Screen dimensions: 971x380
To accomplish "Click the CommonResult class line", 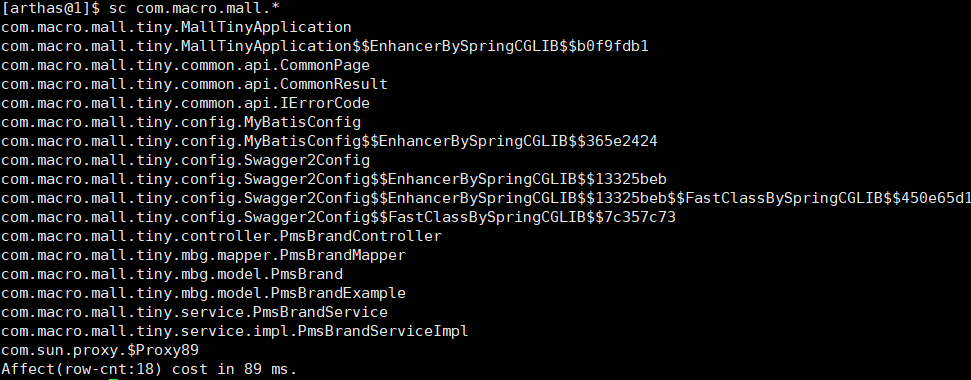I will pos(194,84).
